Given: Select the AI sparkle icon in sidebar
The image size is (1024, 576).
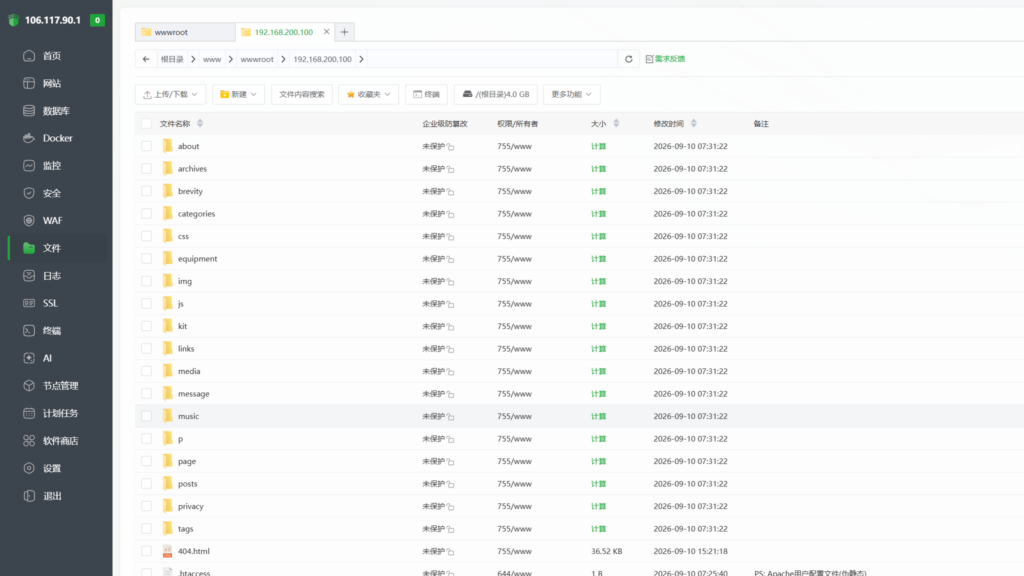Looking at the screenshot, I should point(29,358).
